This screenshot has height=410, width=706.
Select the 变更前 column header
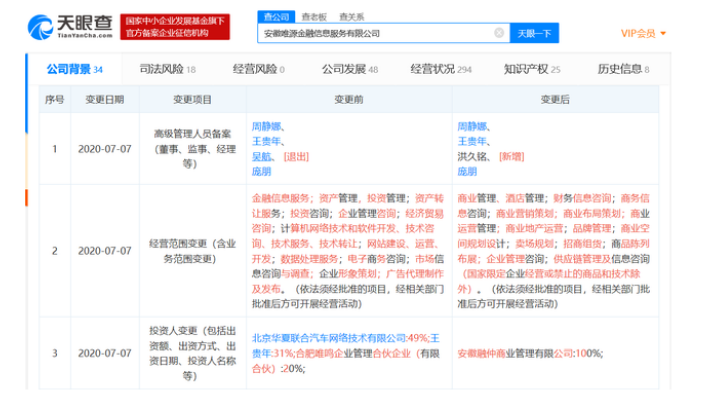(x=349, y=99)
